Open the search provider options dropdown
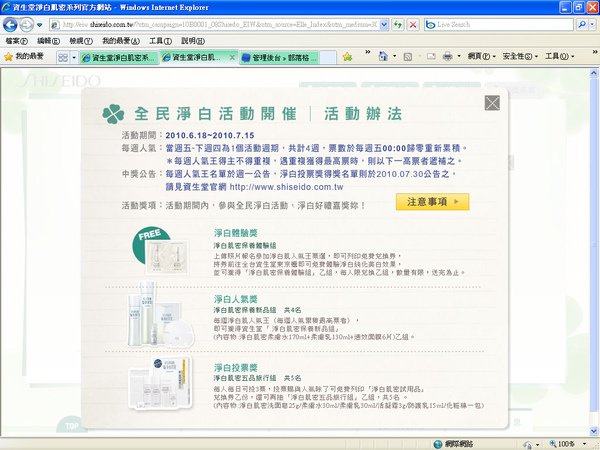Viewport: 600px width, 450px height. point(592,25)
